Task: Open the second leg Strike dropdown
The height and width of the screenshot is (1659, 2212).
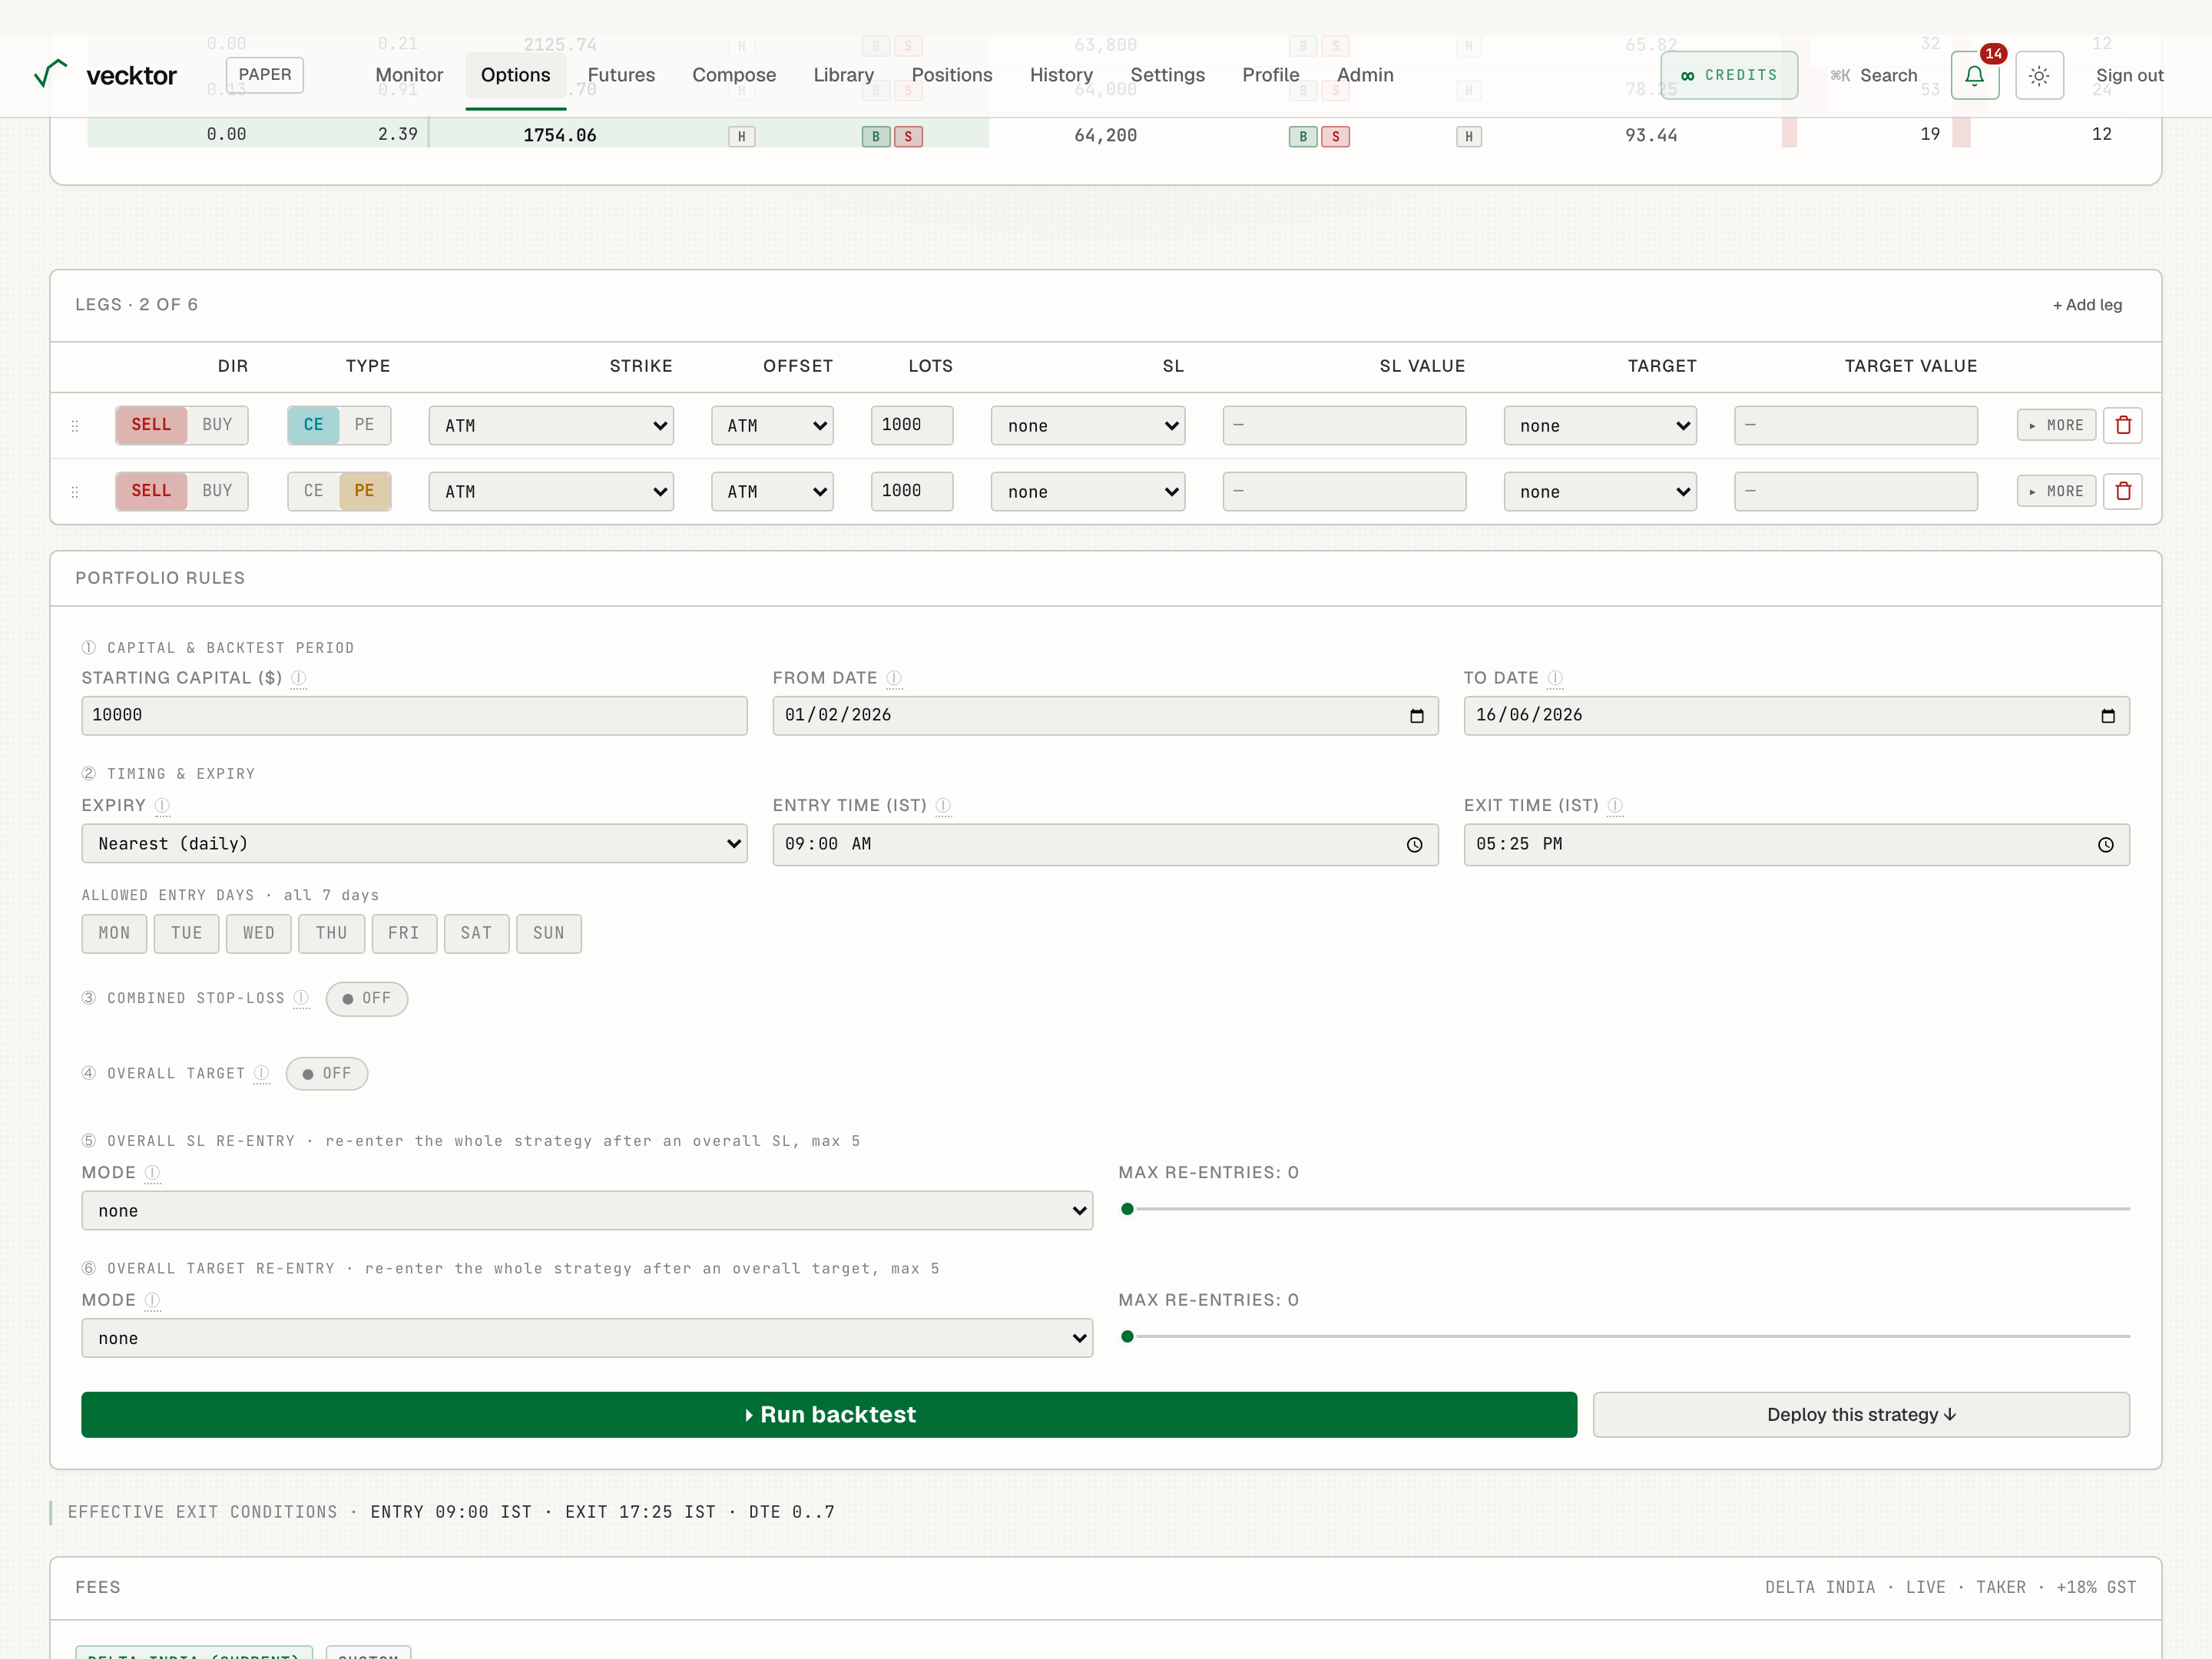Action: (551, 492)
